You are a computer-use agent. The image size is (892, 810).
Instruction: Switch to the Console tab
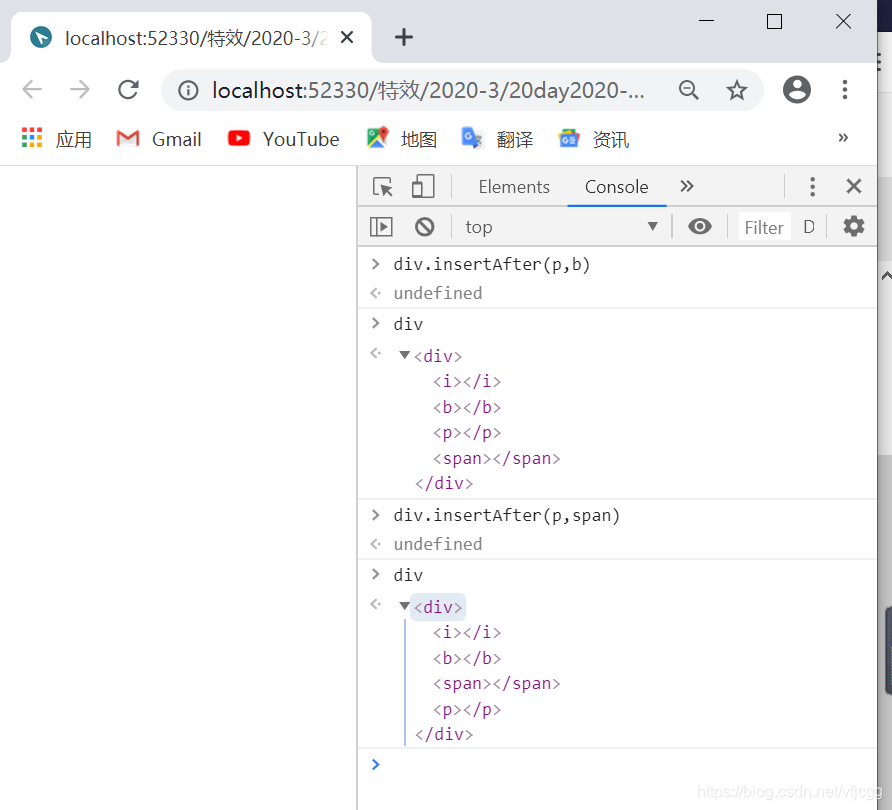pos(617,187)
